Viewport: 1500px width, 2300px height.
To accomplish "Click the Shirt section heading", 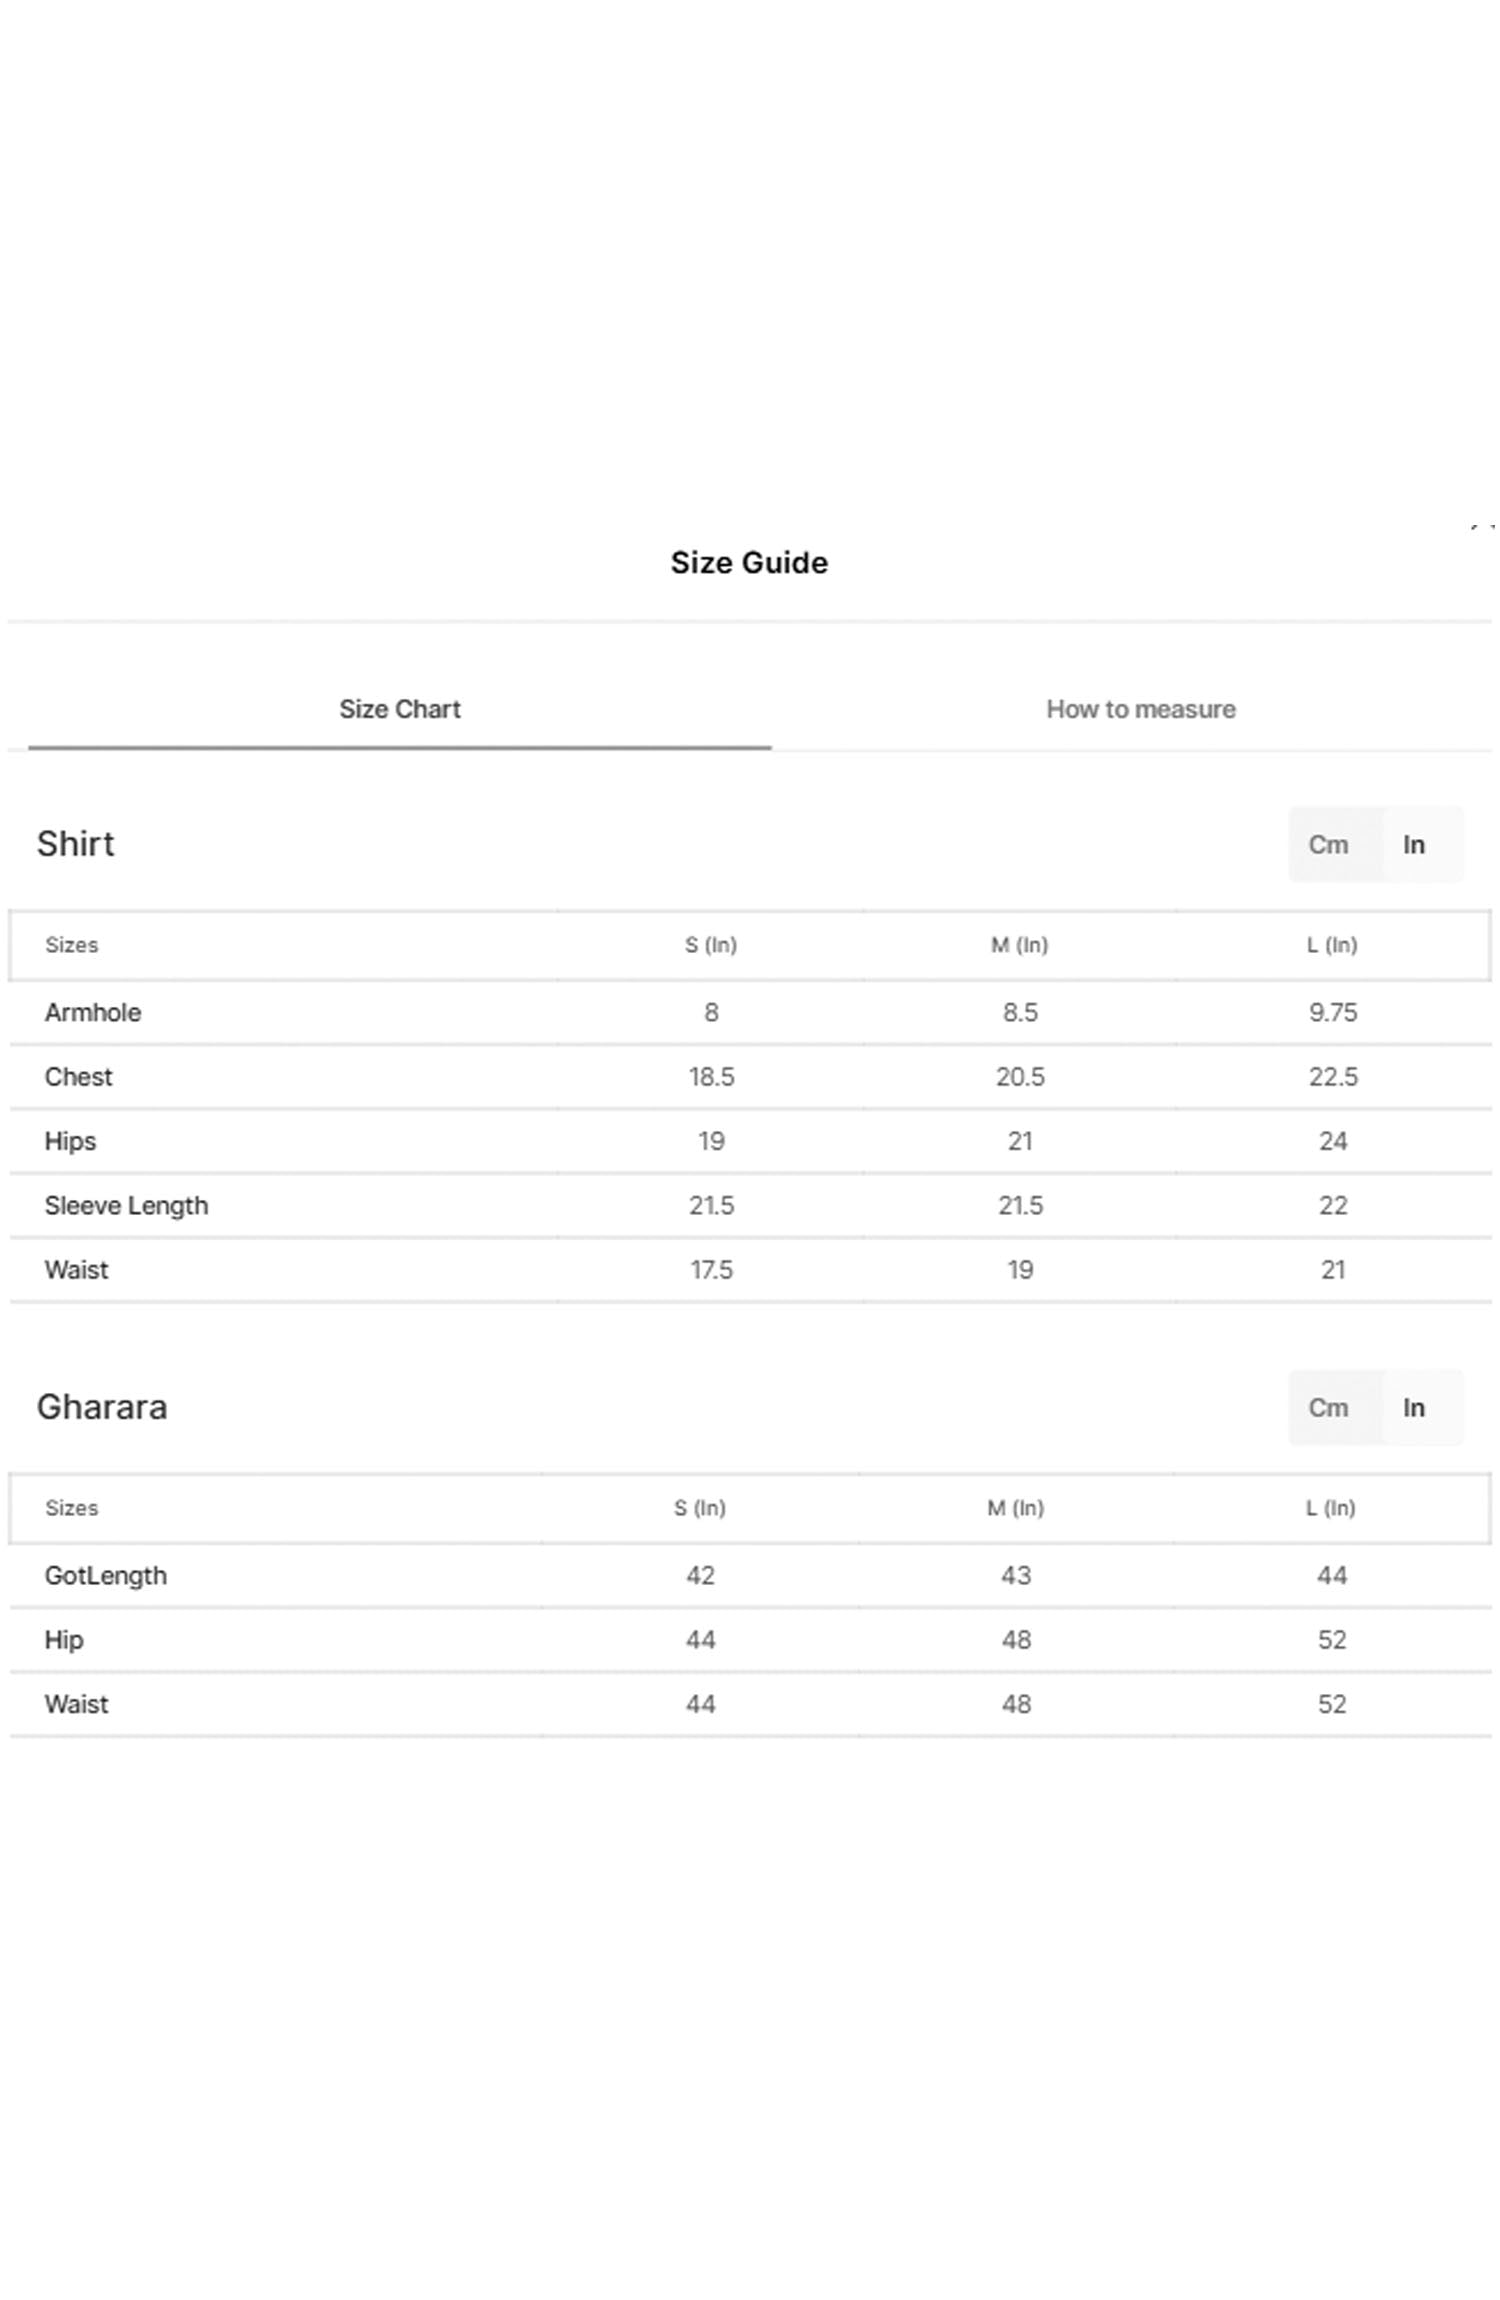I will 76,844.
